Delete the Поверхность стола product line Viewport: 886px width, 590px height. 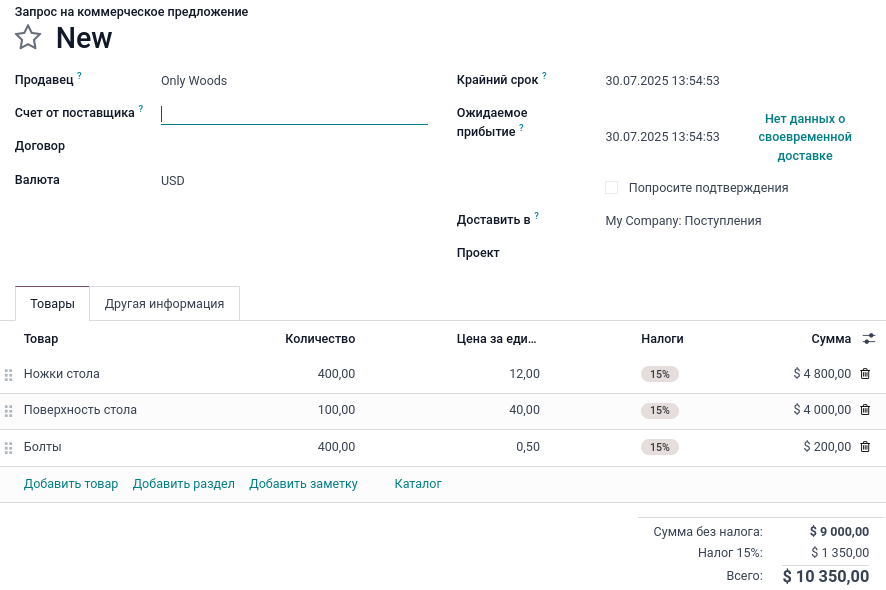click(x=865, y=410)
